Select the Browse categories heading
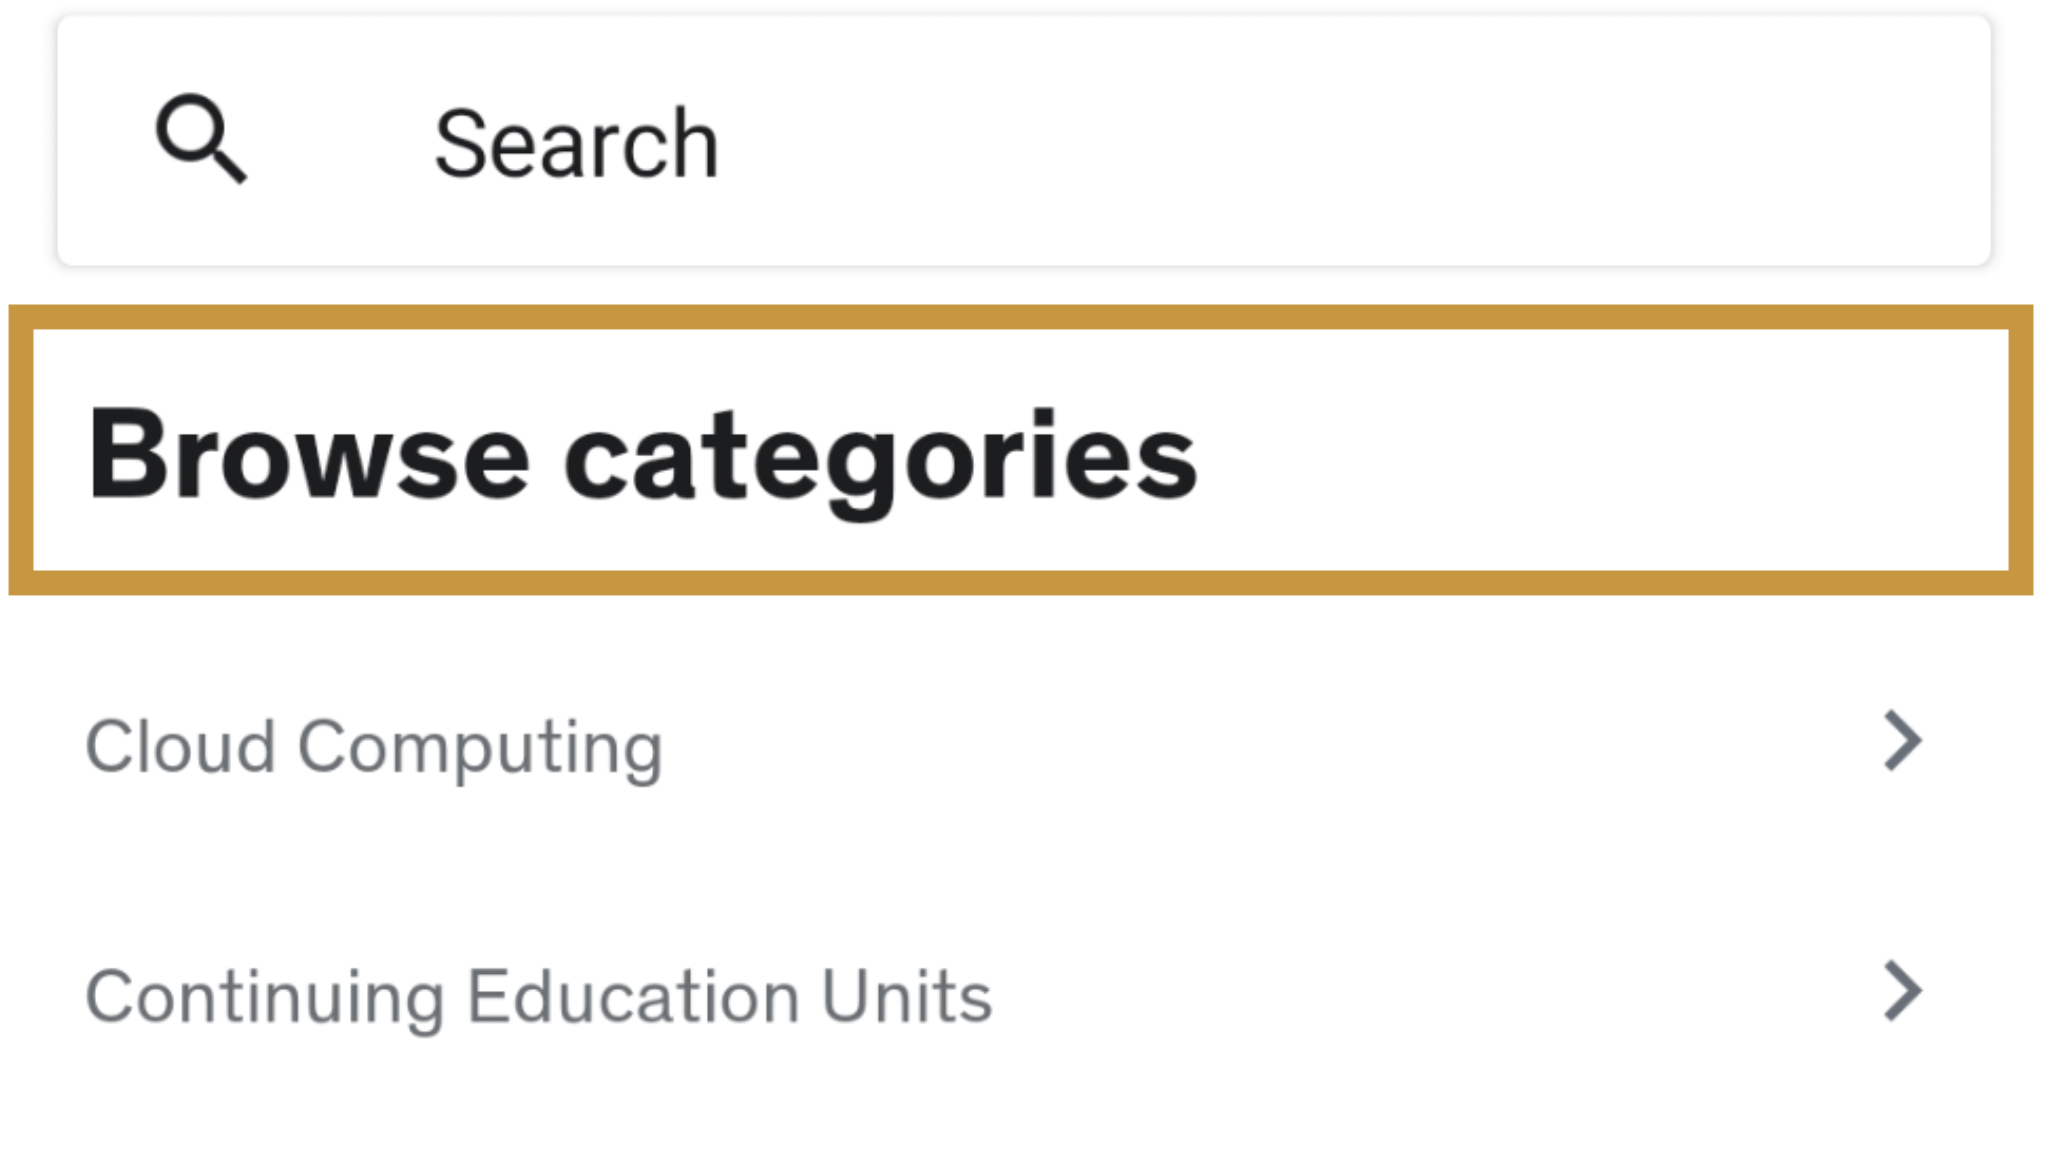 (642, 456)
